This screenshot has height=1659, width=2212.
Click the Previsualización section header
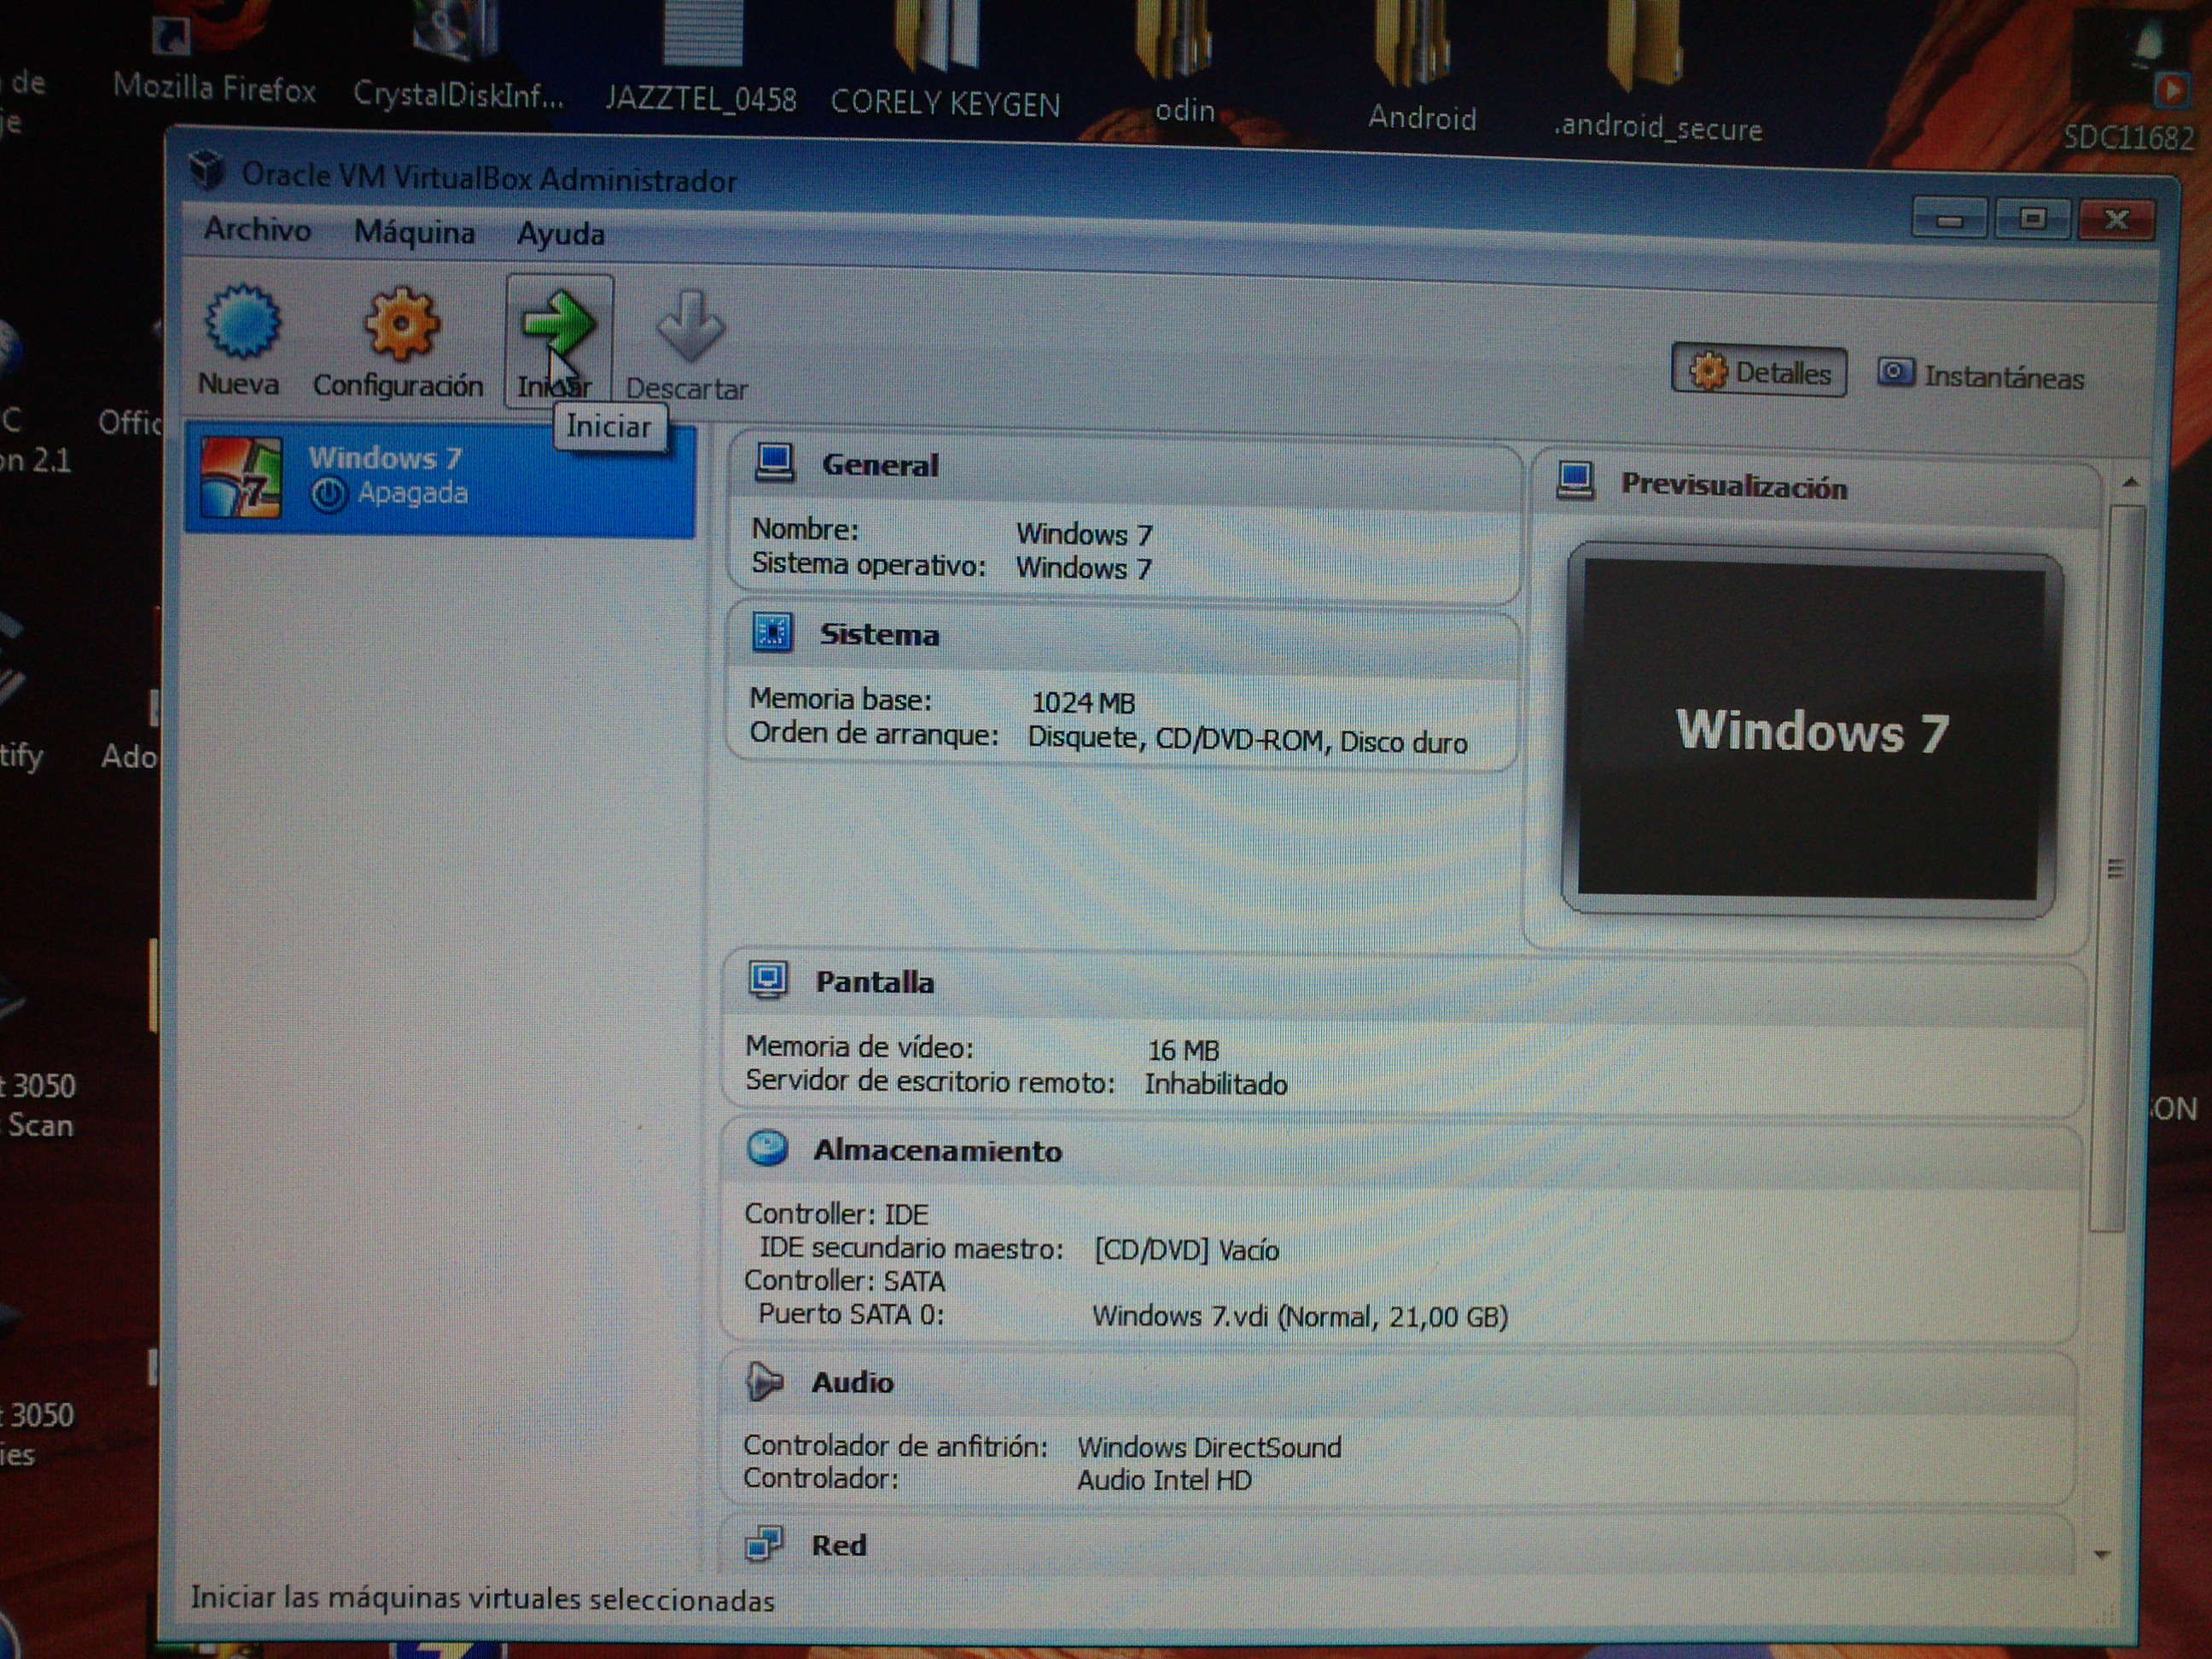click(x=1733, y=487)
